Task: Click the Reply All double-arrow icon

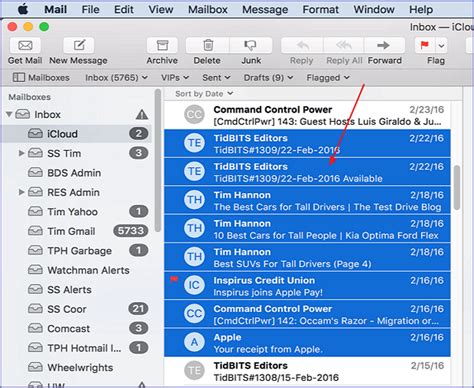Action: point(344,45)
